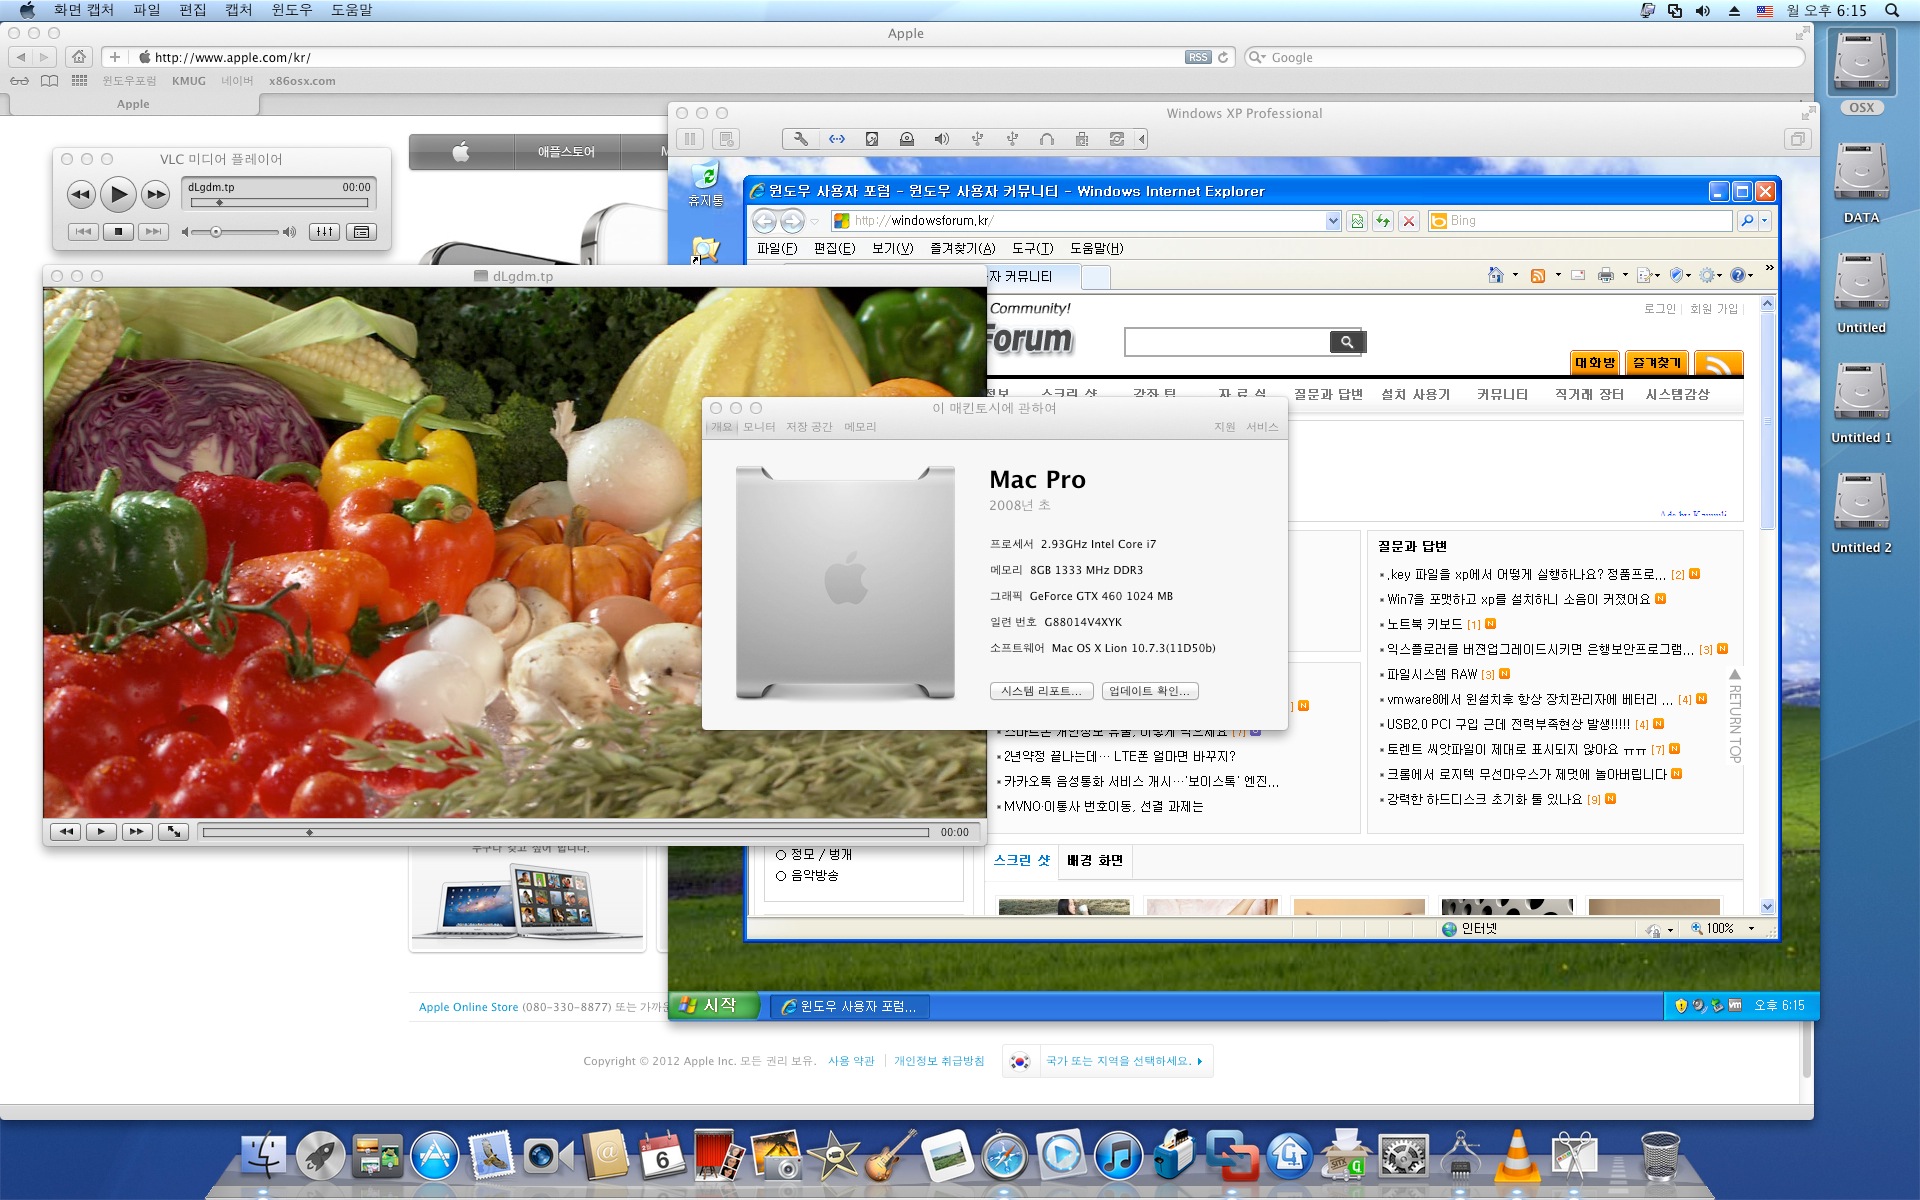Open IE zoom level 100% dropdown
The width and height of the screenshot is (1920, 1200).
coord(1751,929)
